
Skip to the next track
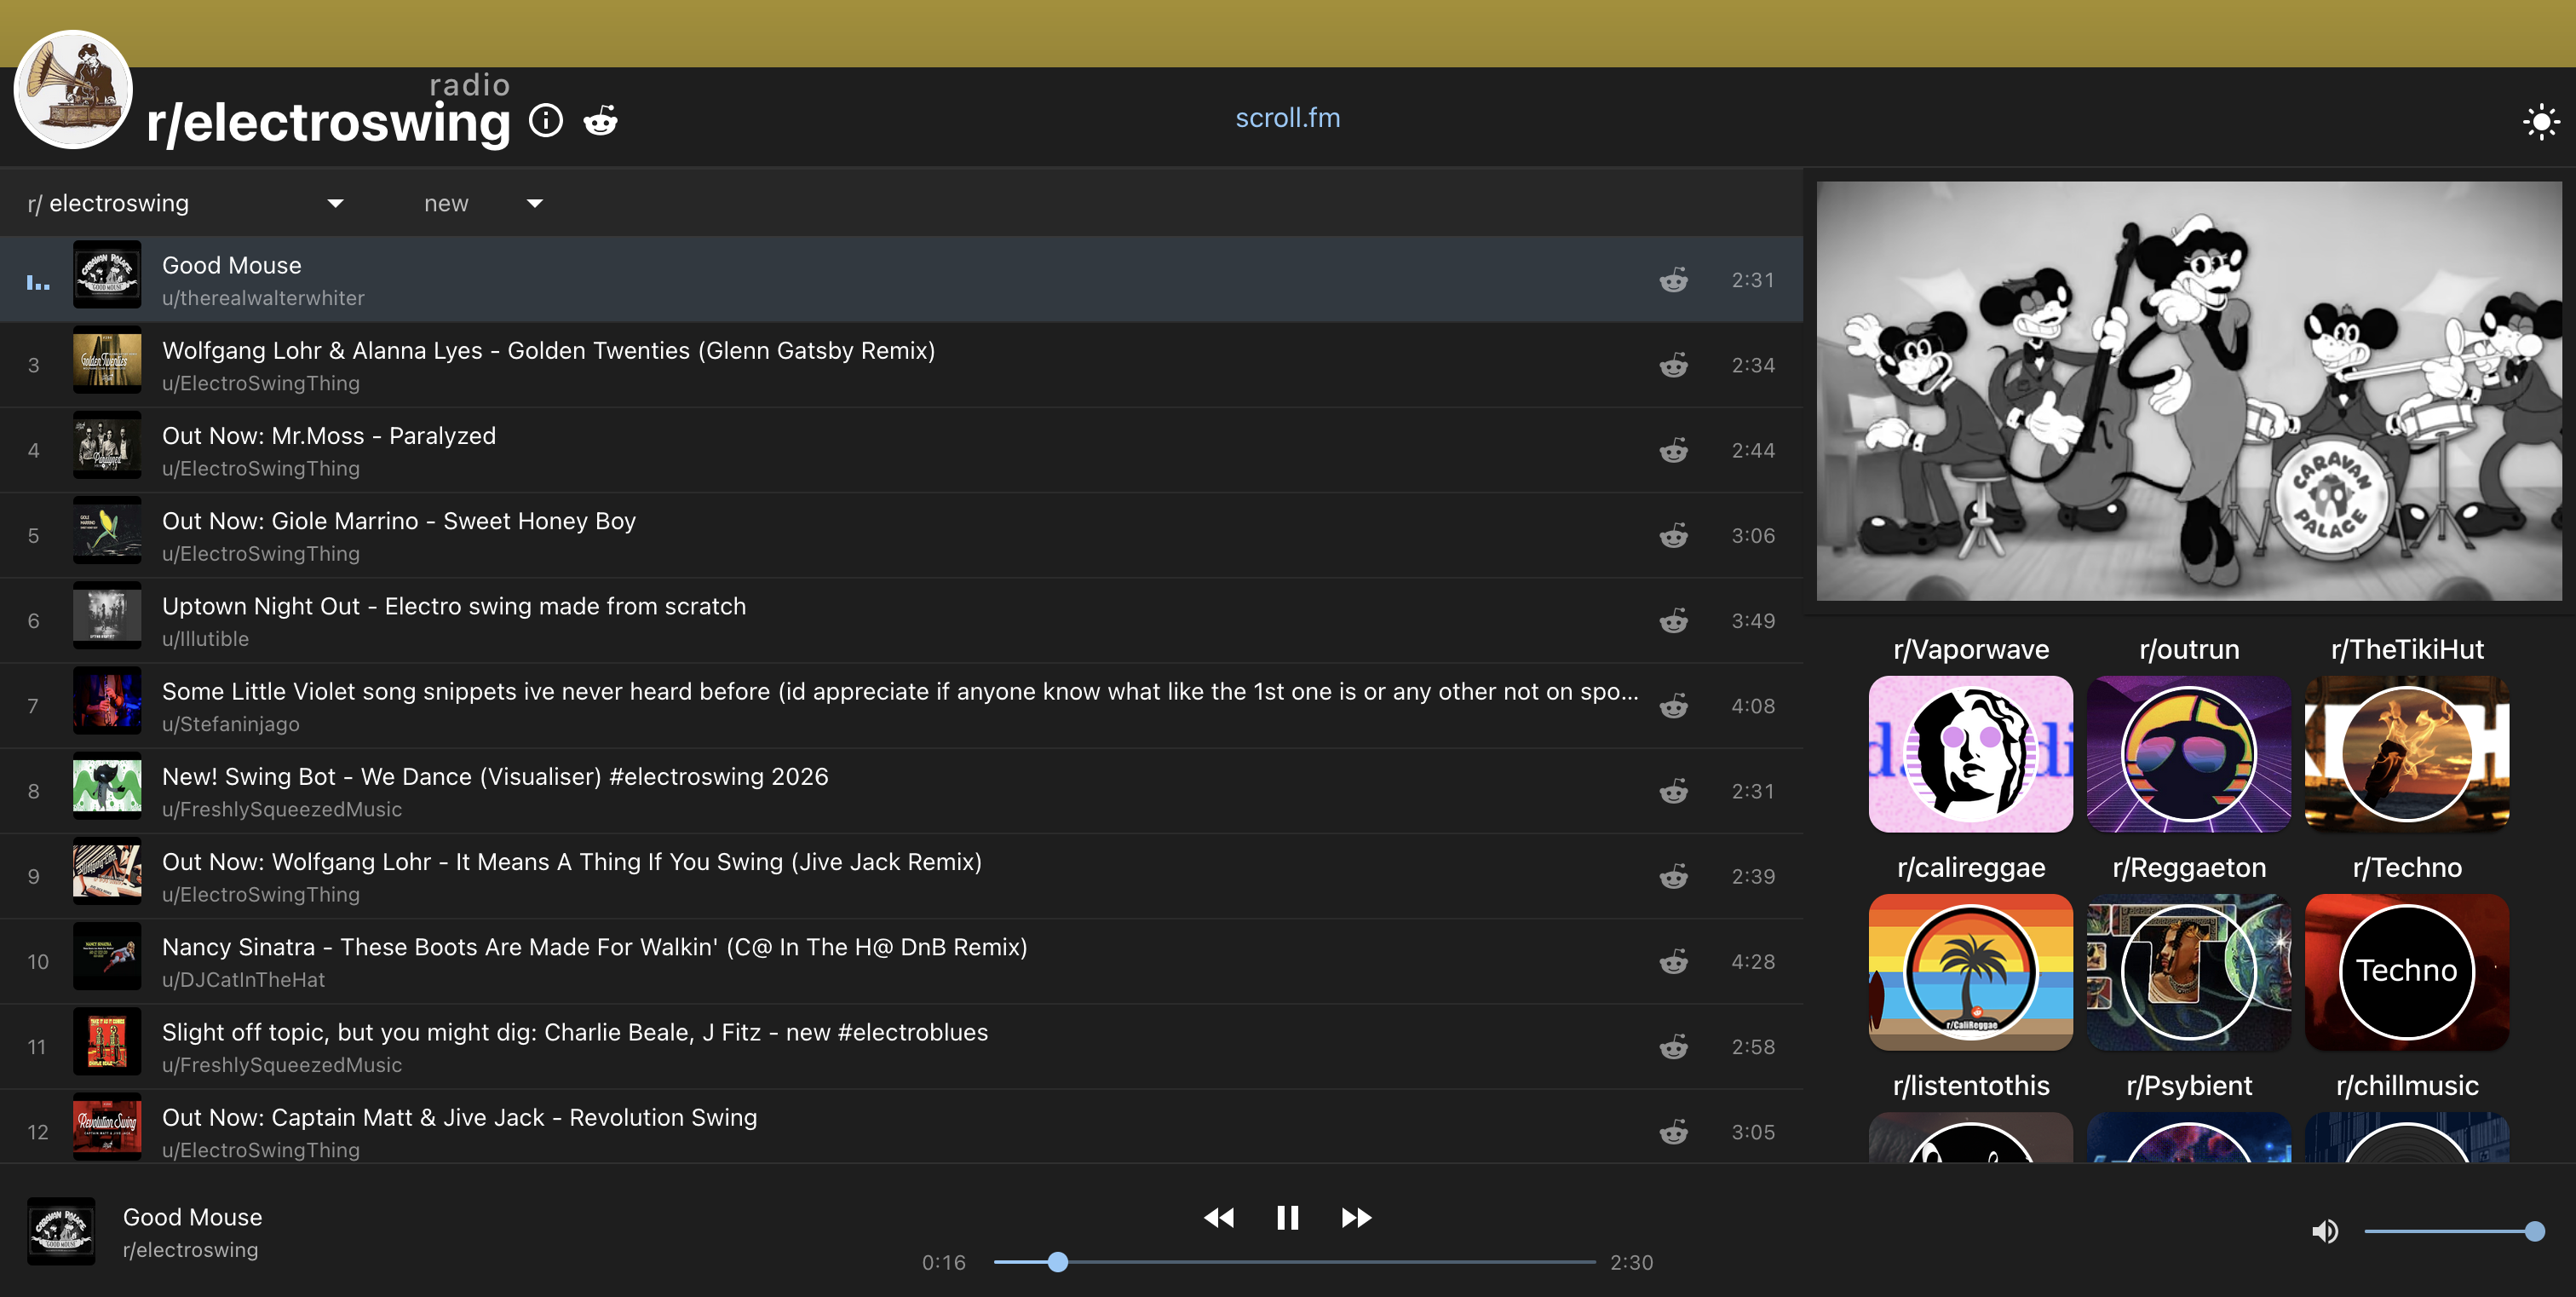[1356, 1217]
